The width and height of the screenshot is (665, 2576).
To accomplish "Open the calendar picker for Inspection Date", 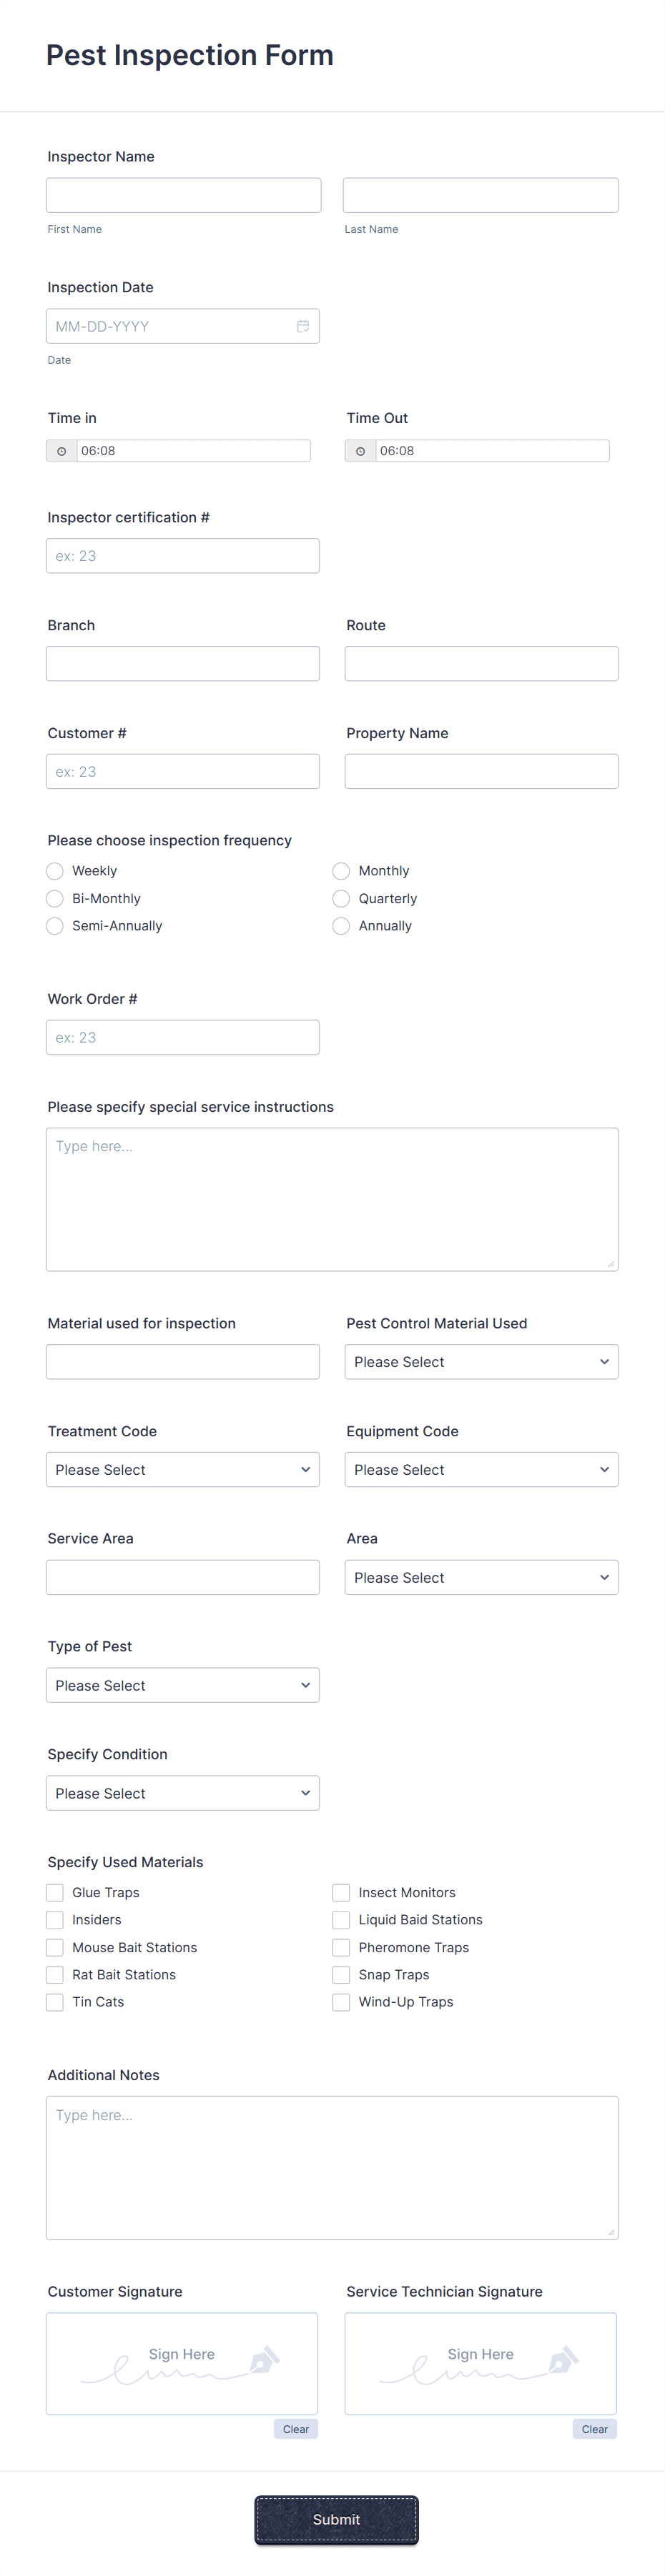I will (303, 325).
